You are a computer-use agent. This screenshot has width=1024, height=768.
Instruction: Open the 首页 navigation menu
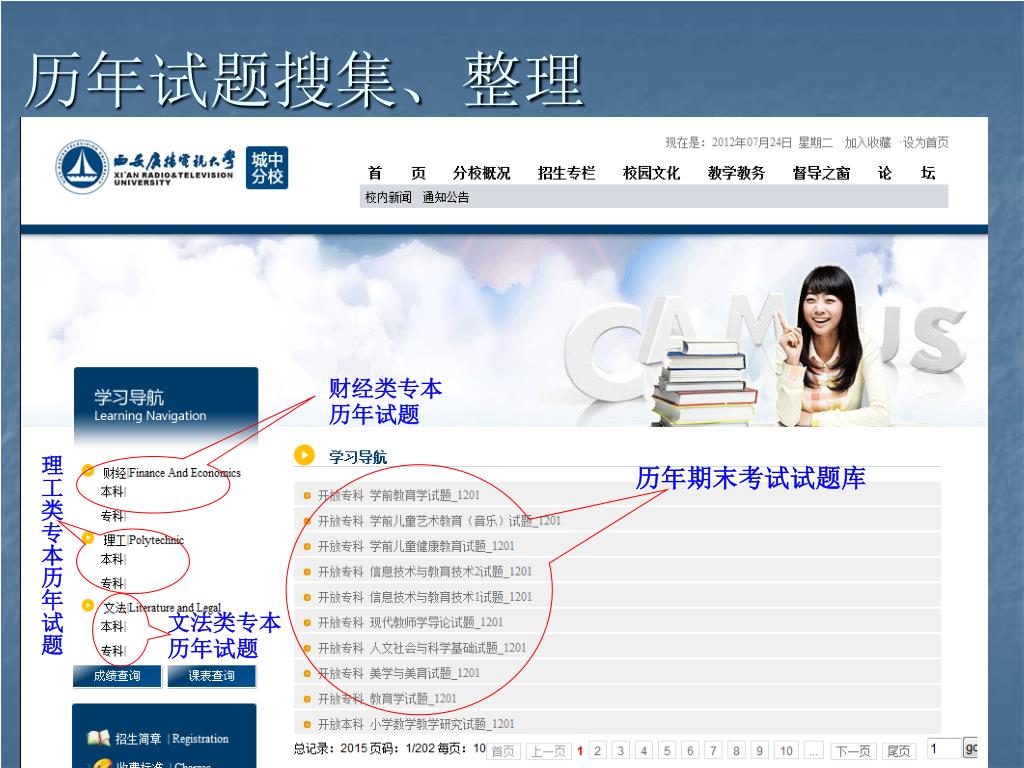[x=396, y=173]
